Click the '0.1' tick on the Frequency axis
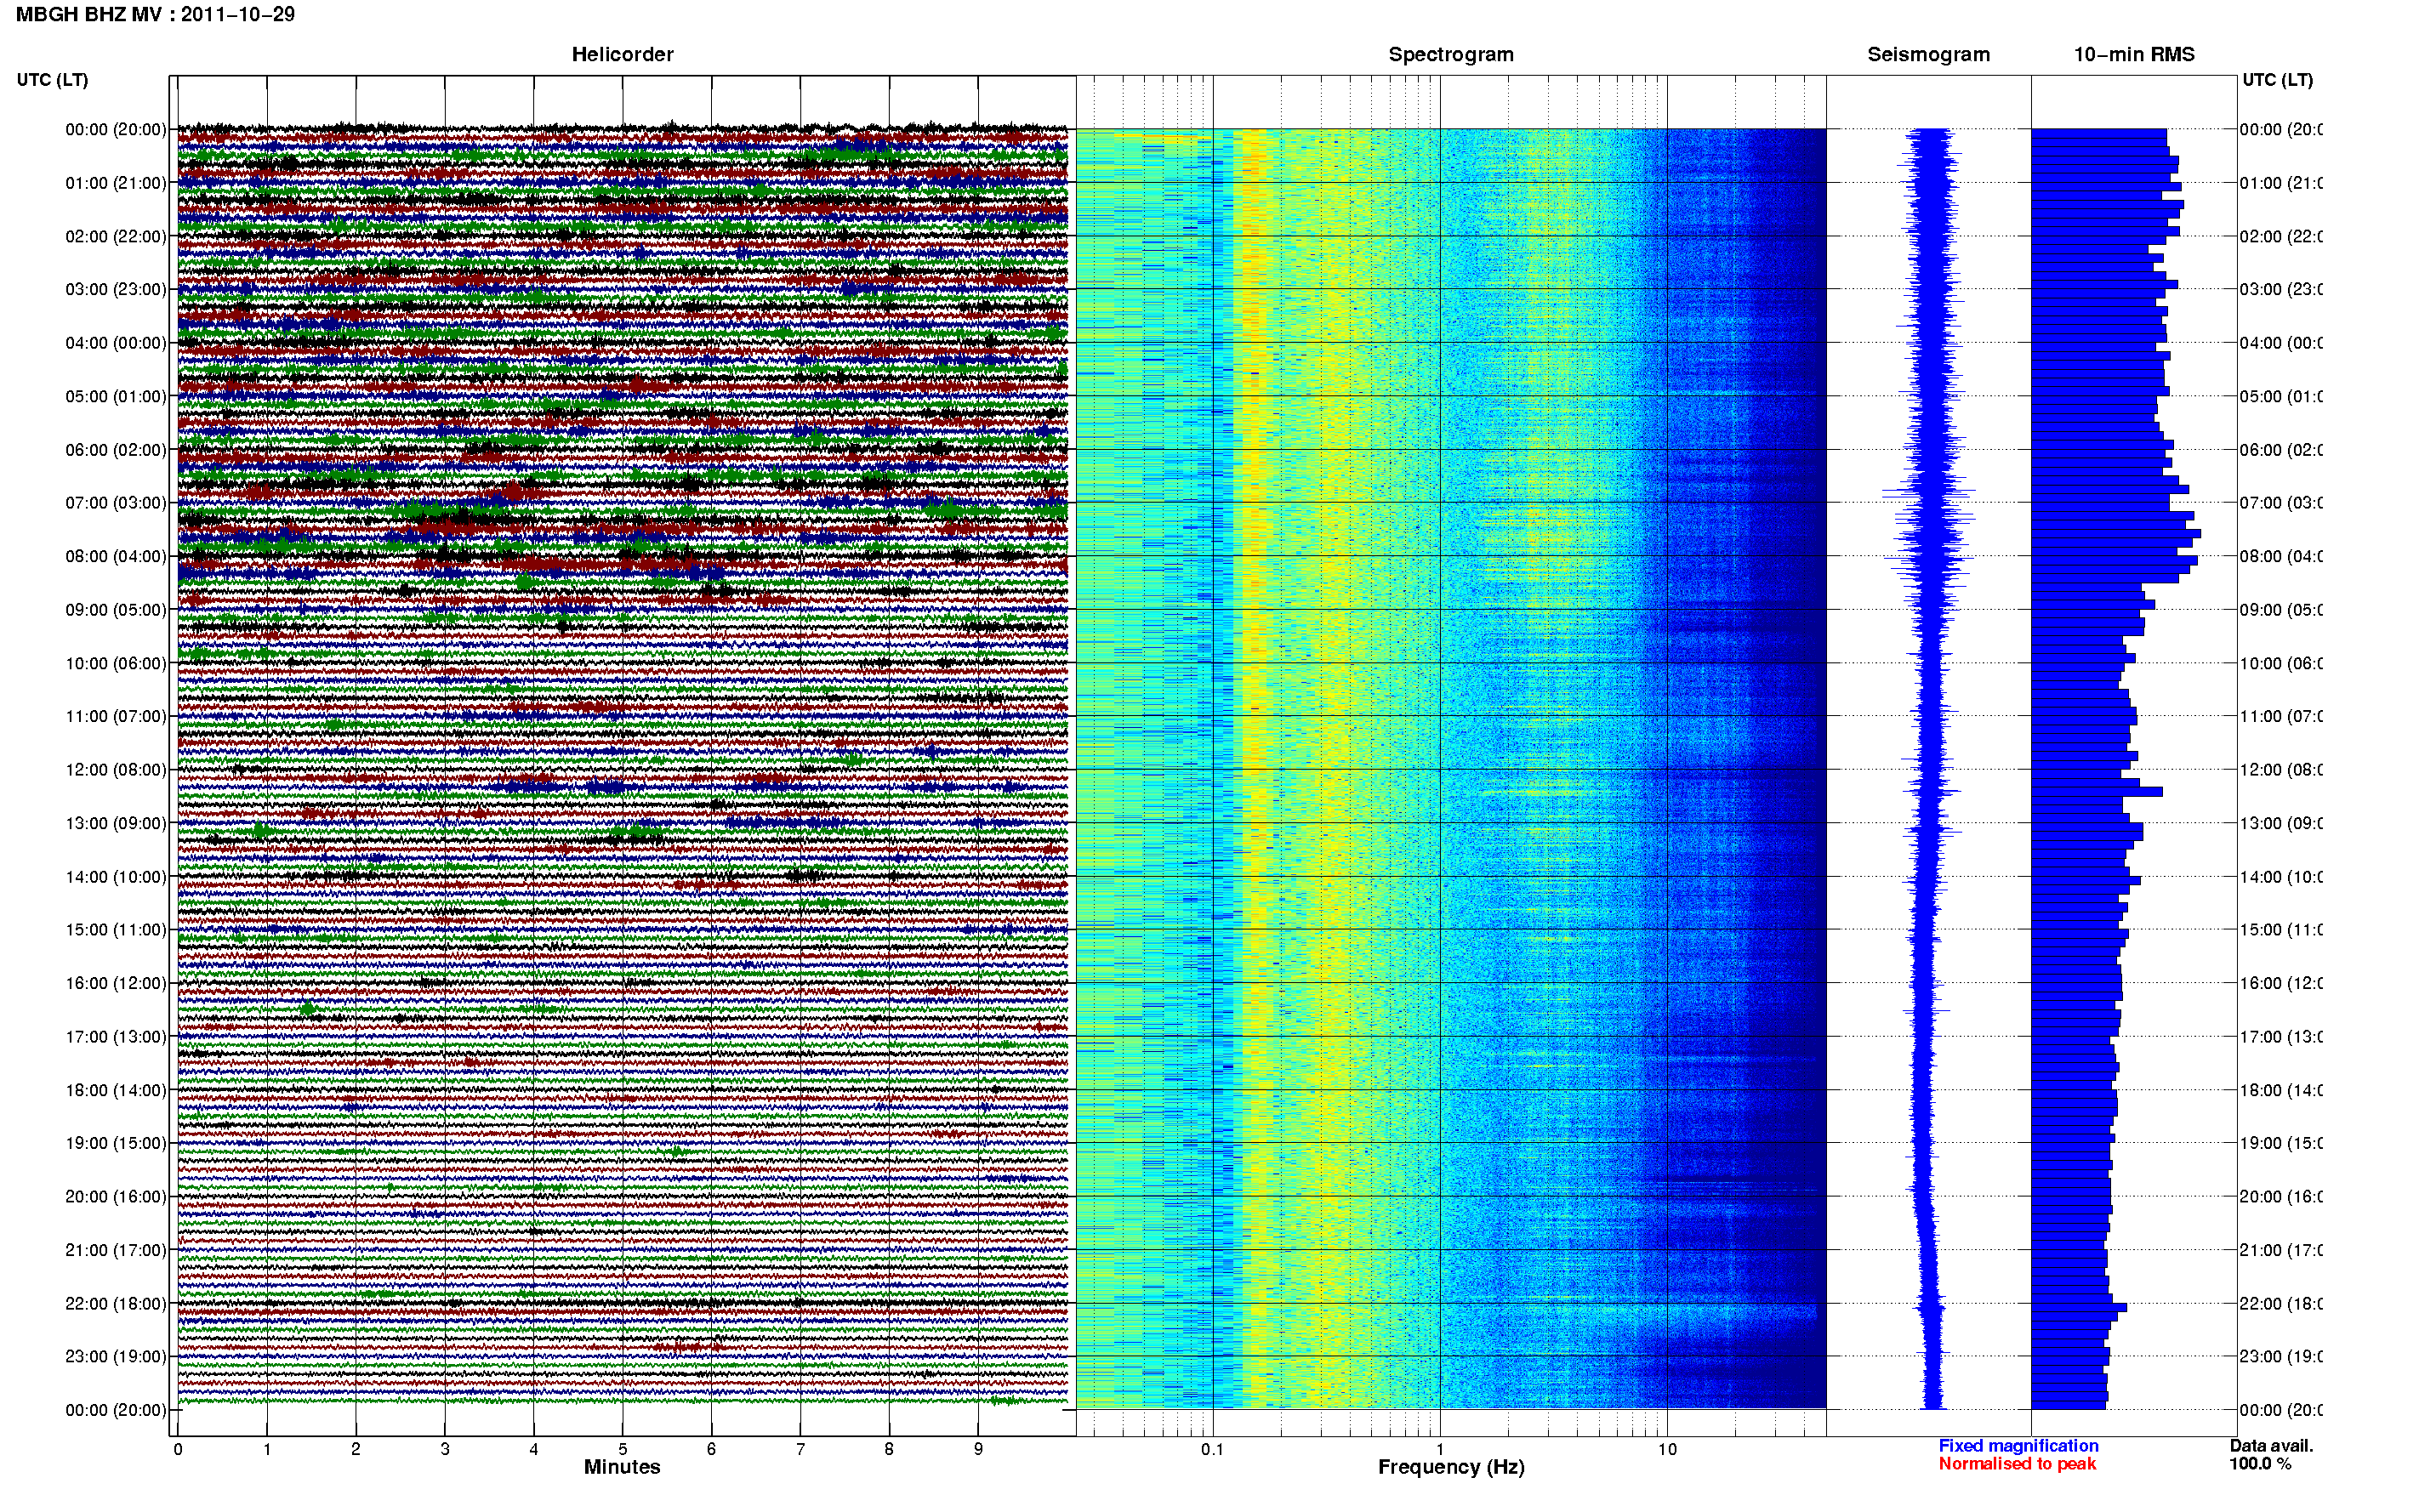2419x1512 pixels. pyautogui.click(x=1212, y=1449)
